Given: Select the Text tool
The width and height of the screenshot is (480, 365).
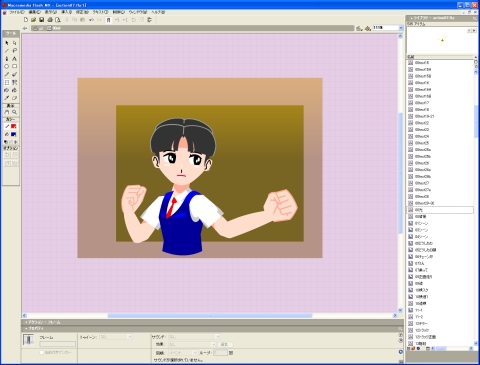Looking at the screenshot, I should click(15, 59).
